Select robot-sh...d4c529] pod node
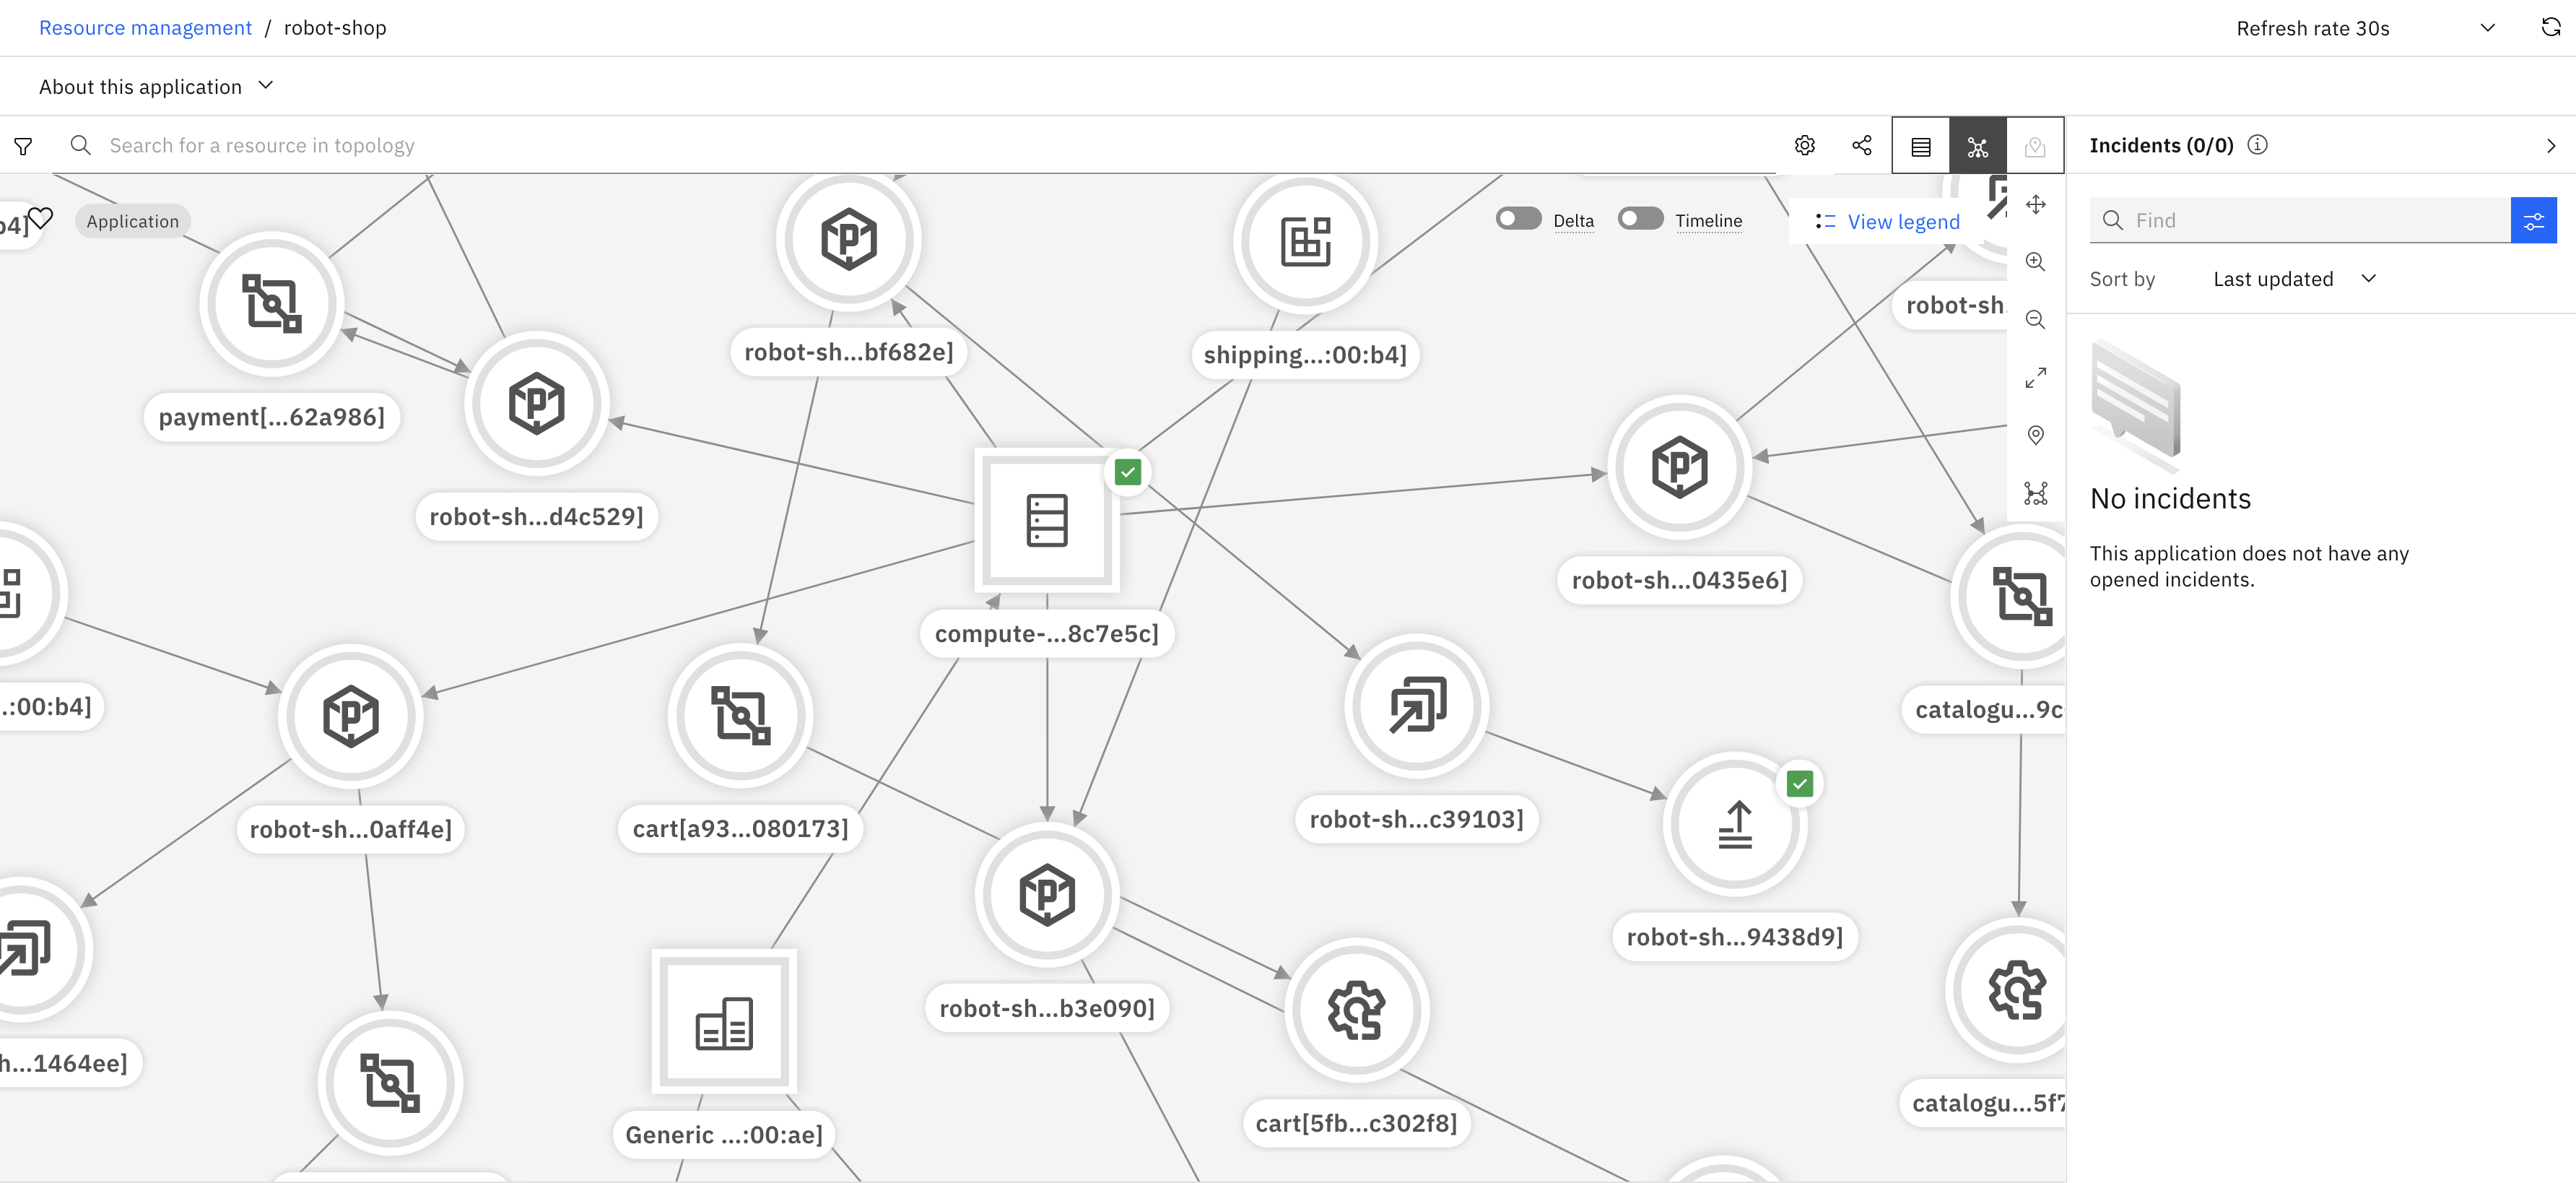The height and width of the screenshot is (1183, 2576). (x=537, y=403)
